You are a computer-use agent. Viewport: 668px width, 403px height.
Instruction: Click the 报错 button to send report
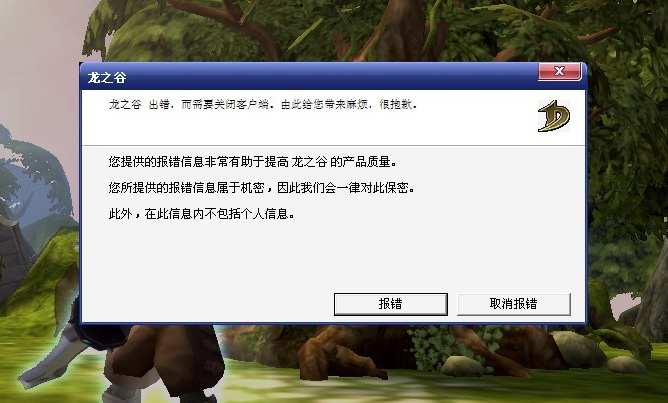tap(391, 304)
